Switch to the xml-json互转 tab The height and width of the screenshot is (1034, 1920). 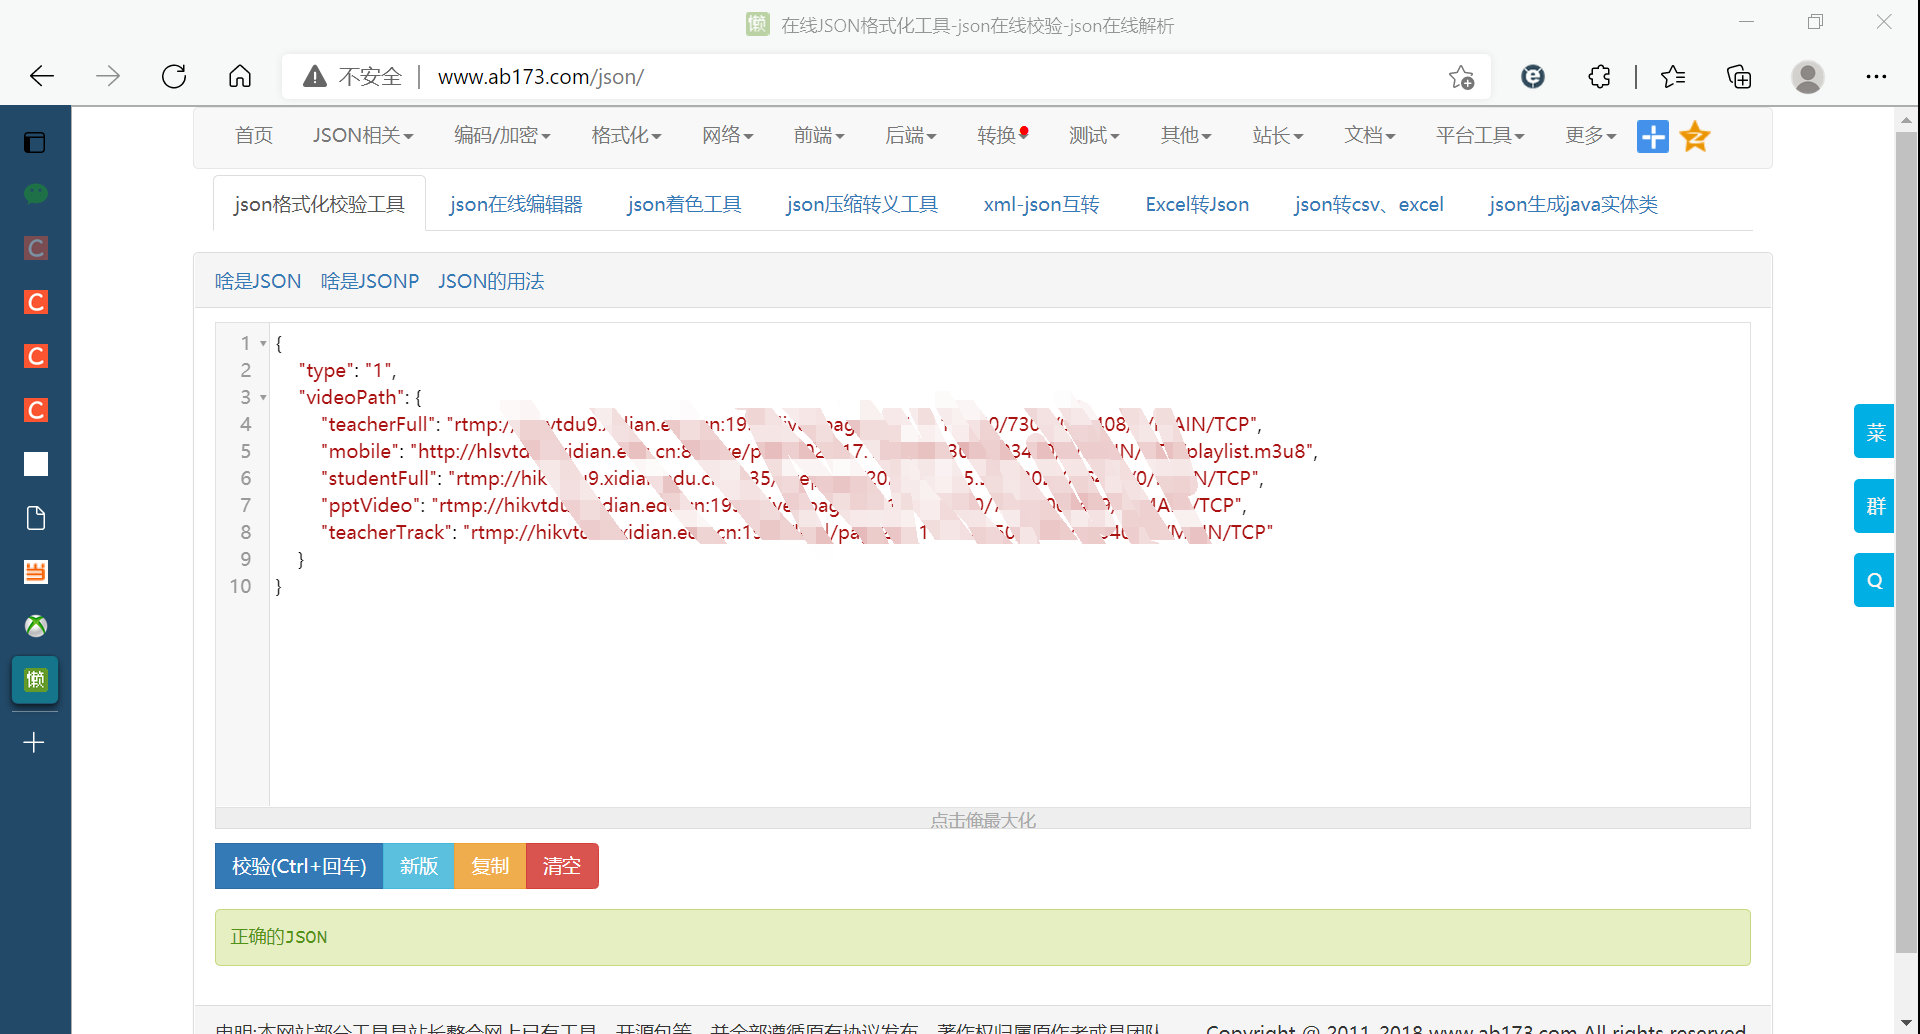1041,204
